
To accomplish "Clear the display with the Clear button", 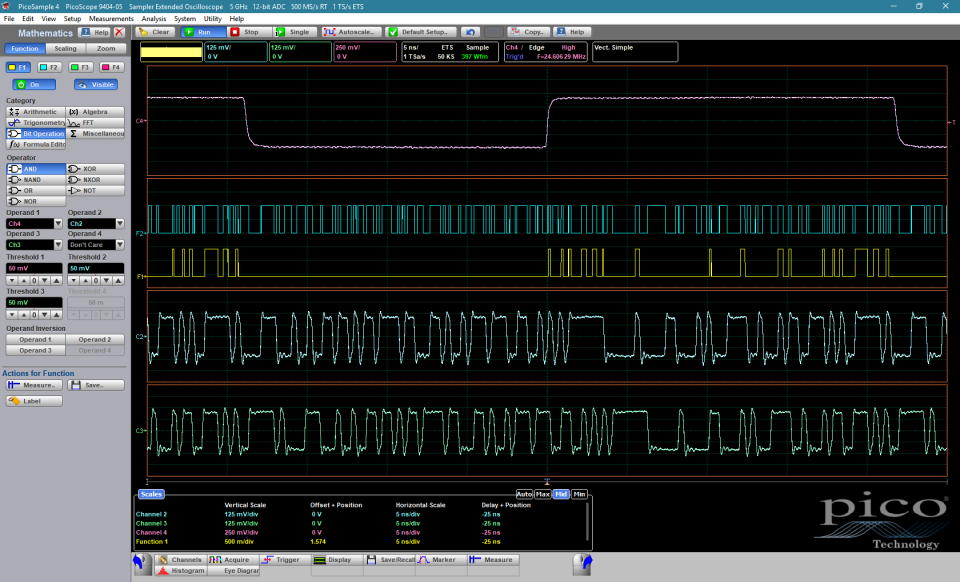I will (x=155, y=32).
